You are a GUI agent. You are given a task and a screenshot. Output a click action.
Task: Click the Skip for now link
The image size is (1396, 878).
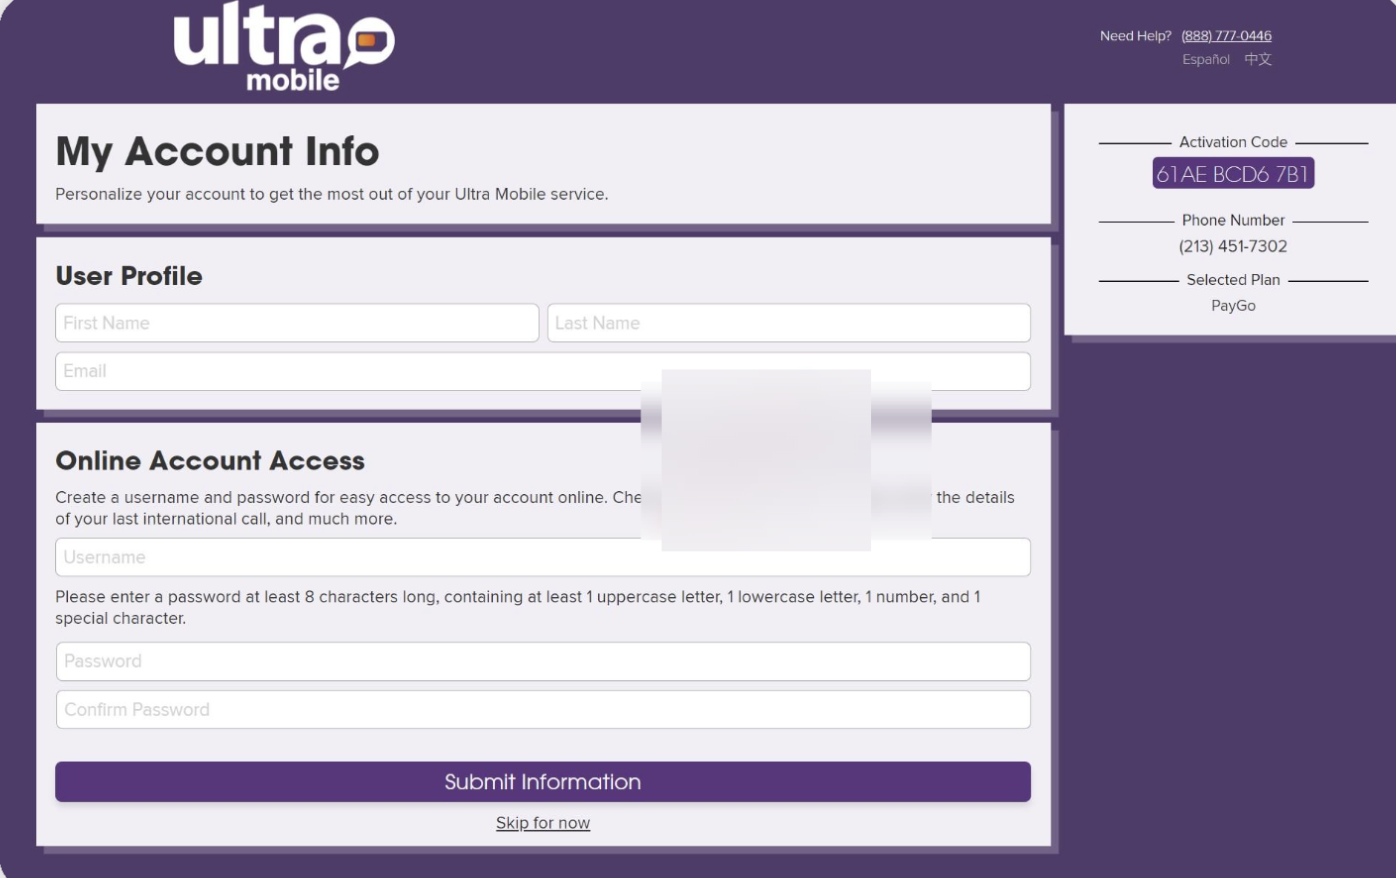pyautogui.click(x=543, y=823)
